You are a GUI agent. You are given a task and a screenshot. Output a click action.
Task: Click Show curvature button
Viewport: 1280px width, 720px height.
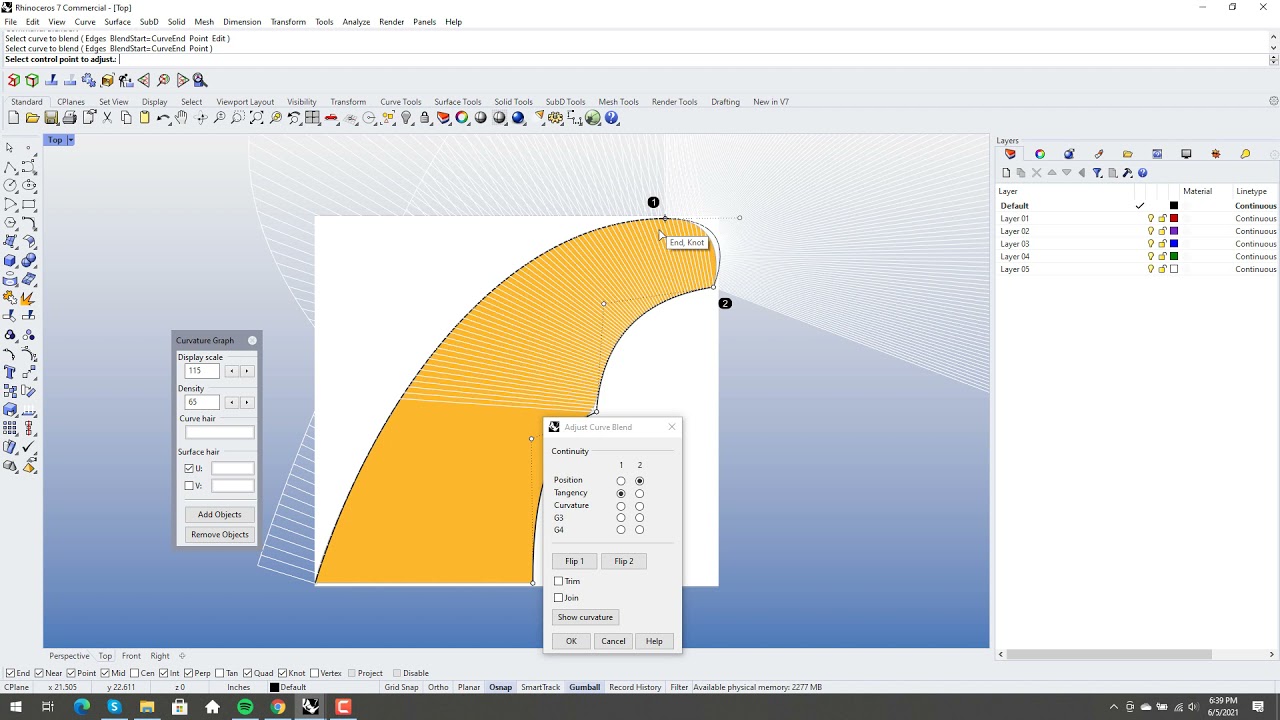coord(585,617)
